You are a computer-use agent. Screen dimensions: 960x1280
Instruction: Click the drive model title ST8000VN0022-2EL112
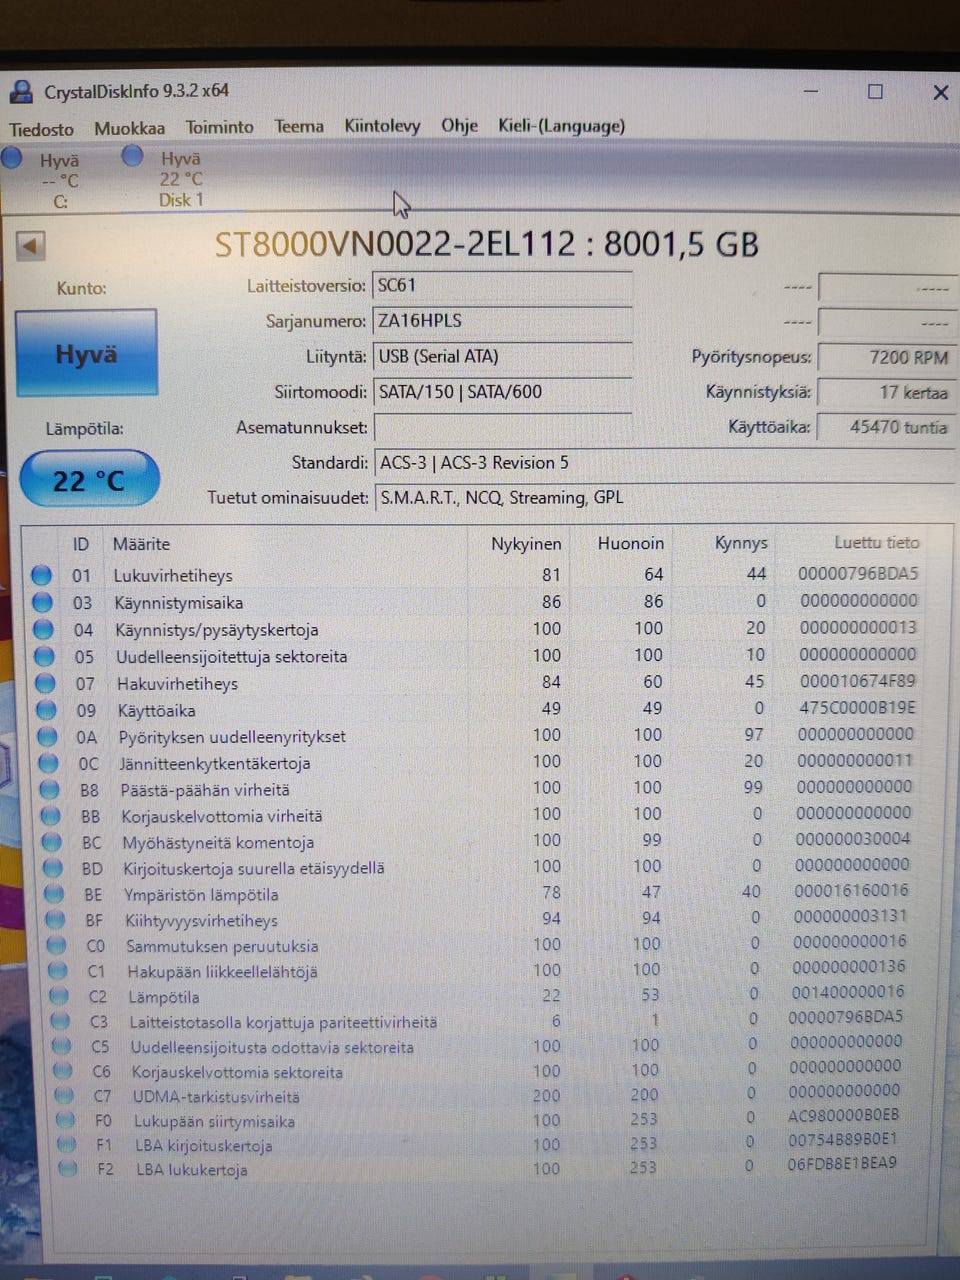395,244
